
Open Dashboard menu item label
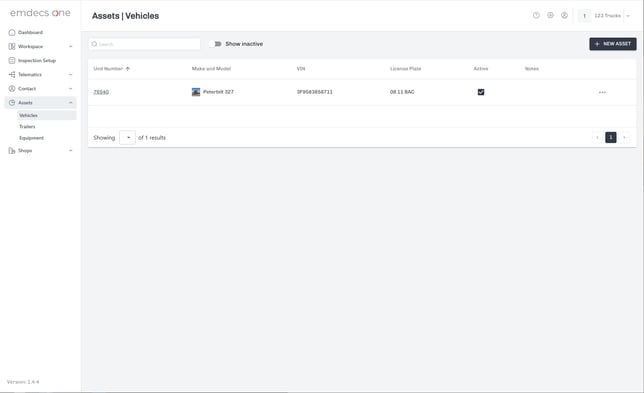tap(30, 32)
